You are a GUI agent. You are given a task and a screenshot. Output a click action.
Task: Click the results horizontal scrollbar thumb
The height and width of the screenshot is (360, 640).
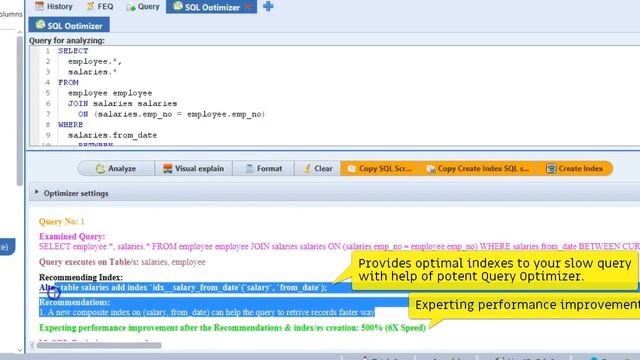click(x=99, y=345)
